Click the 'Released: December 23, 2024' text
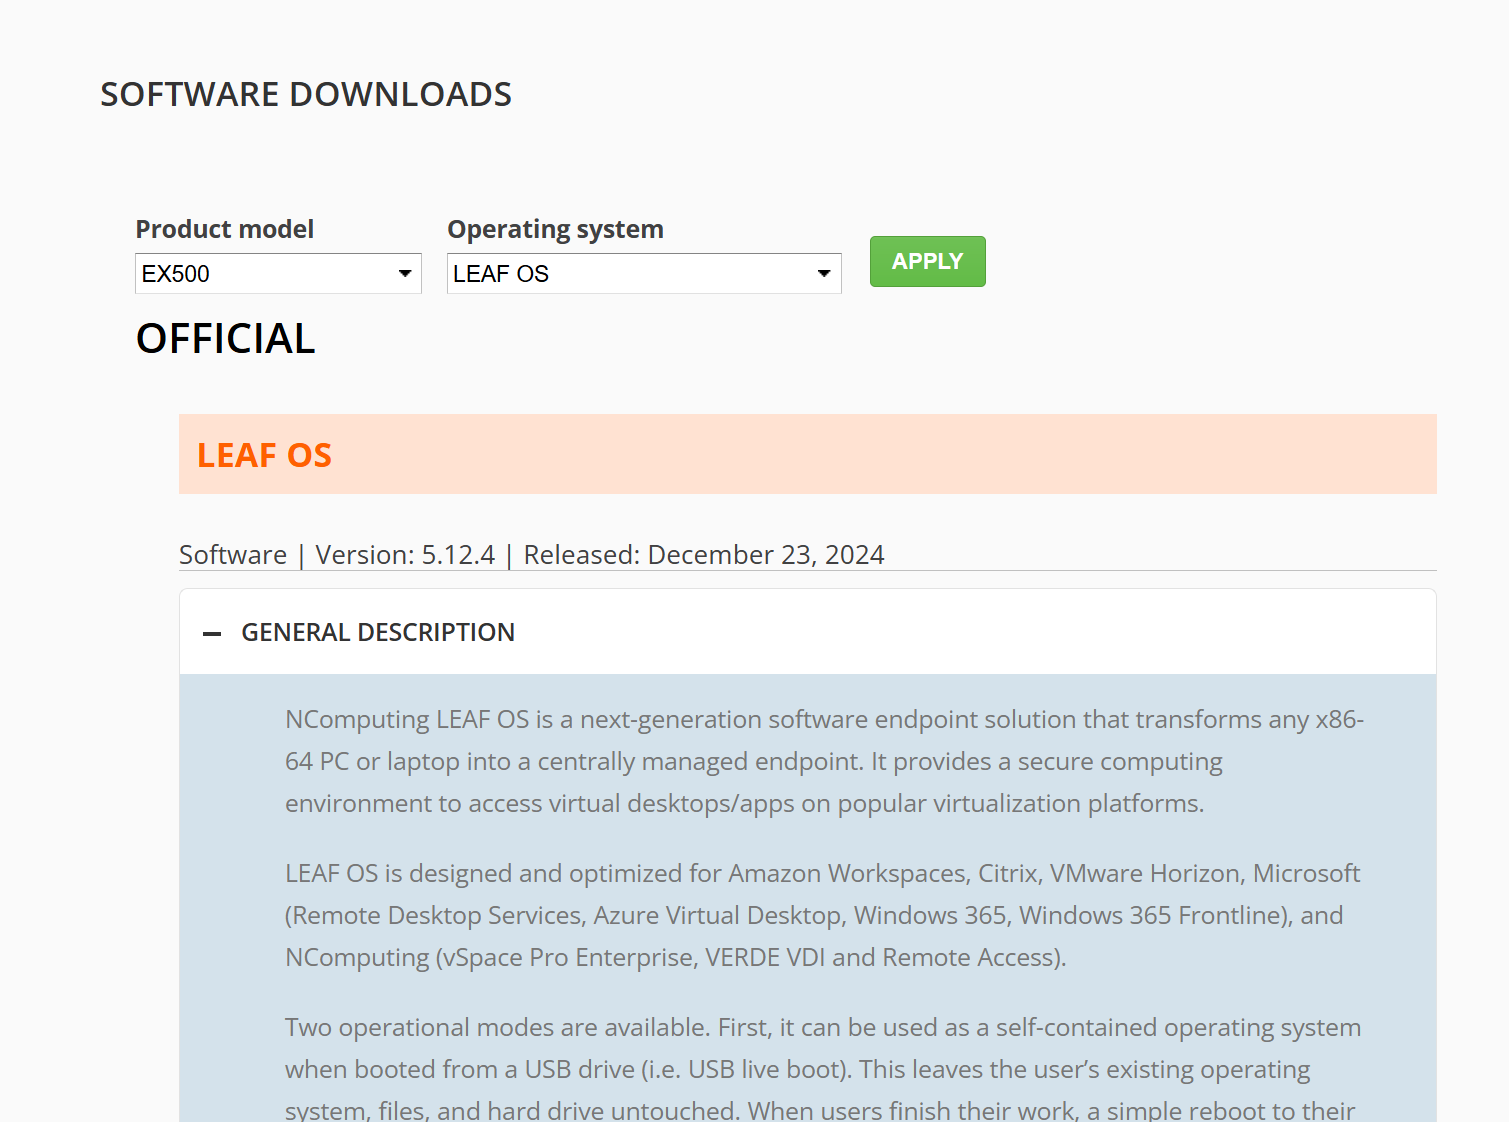Image resolution: width=1509 pixels, height=1122 pixels. 704,554
